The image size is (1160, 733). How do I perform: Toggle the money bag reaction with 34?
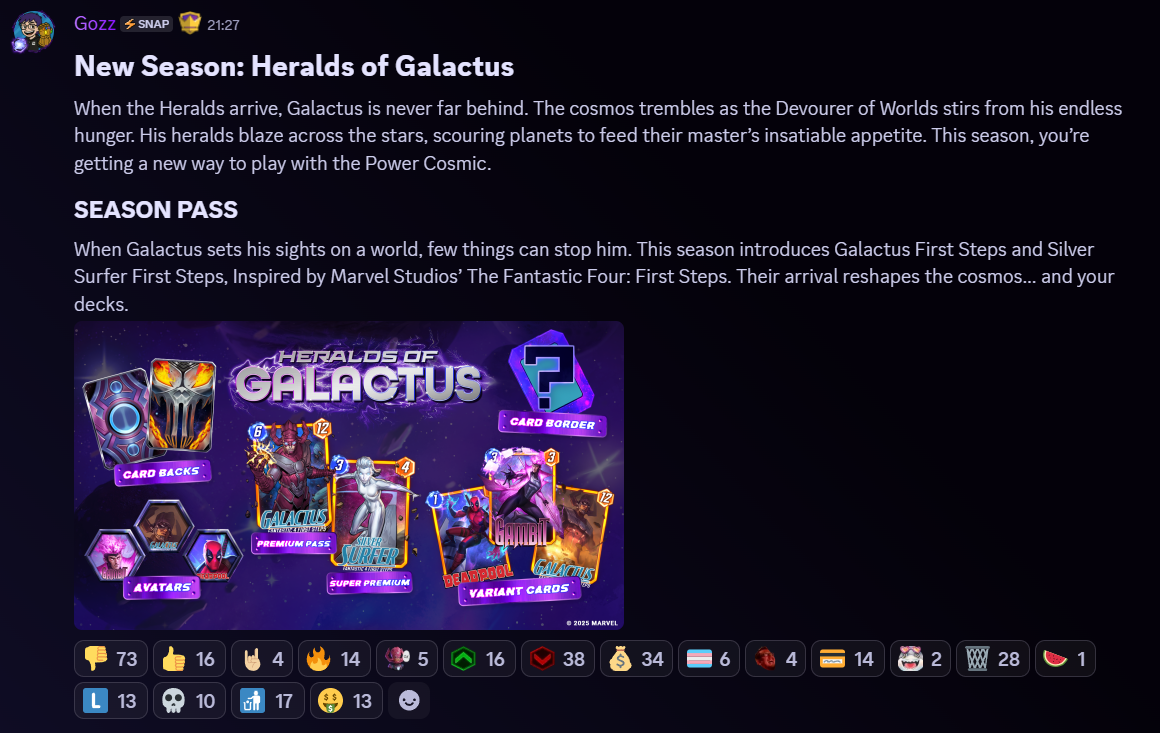click(636, 658)
